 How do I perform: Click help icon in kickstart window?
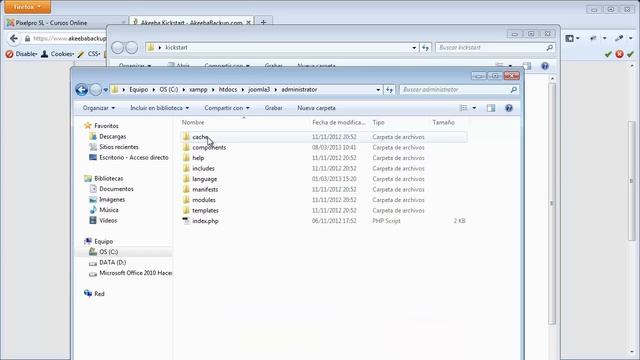[545, 66]
